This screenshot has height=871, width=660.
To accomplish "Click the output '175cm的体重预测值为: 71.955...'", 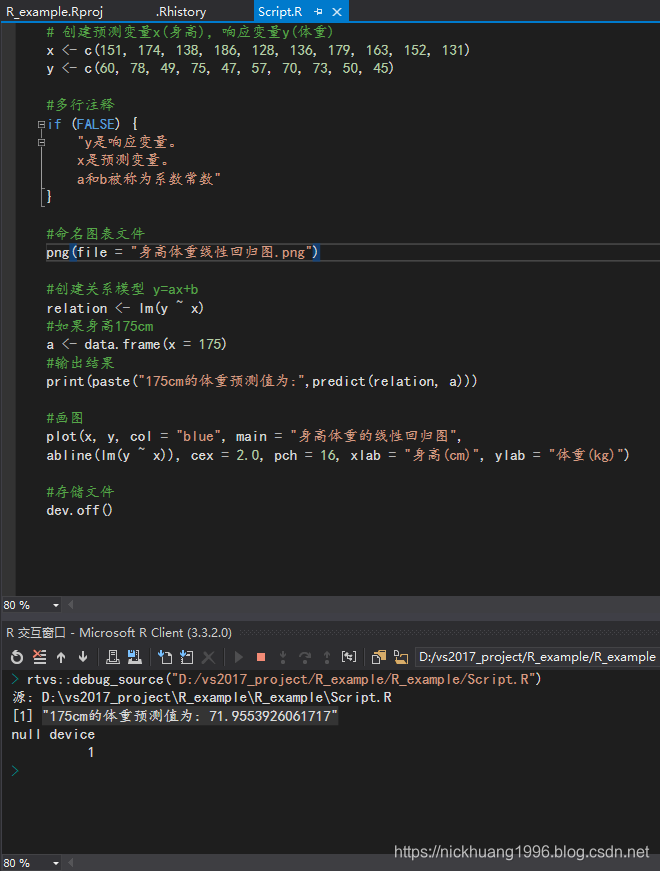I will 189,716.
